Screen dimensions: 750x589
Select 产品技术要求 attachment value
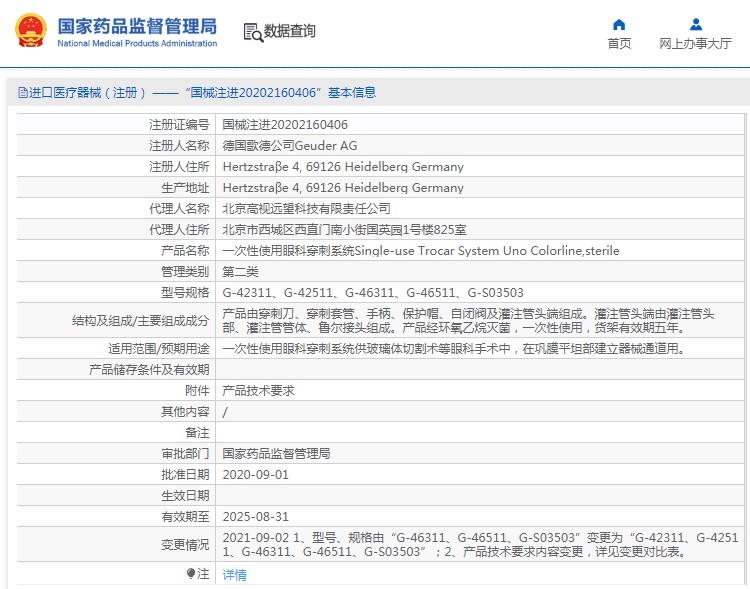pyautogui.click(x=258, y=391)
